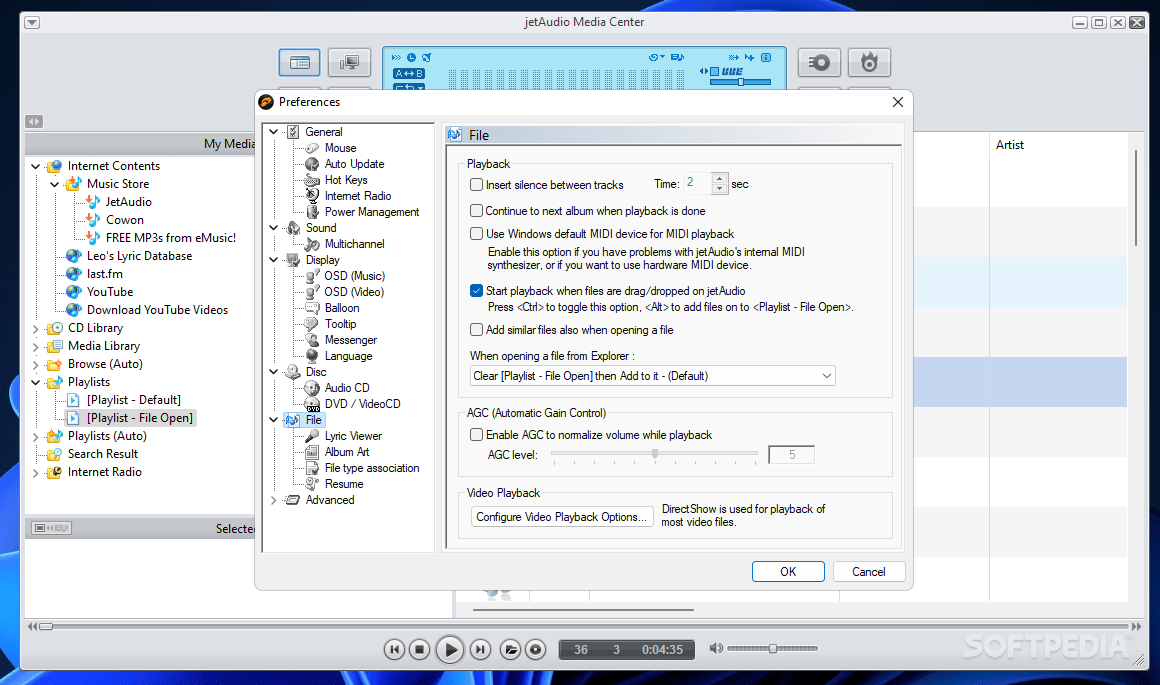The image size is (1160, 685).
Task: Uncheck Start playback on drag/drop option
Action: click(476, 291)
